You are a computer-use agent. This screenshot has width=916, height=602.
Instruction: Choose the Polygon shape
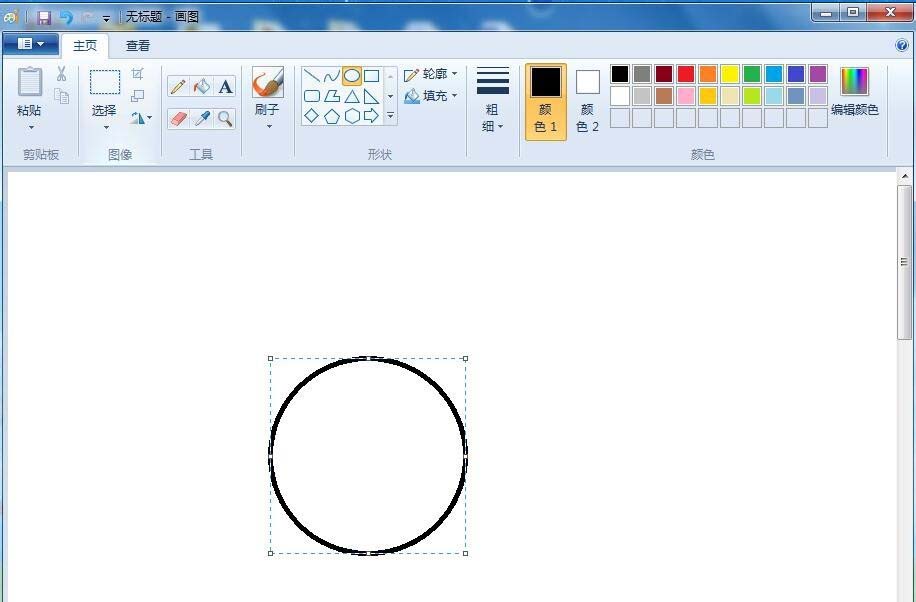click(331, 96)
